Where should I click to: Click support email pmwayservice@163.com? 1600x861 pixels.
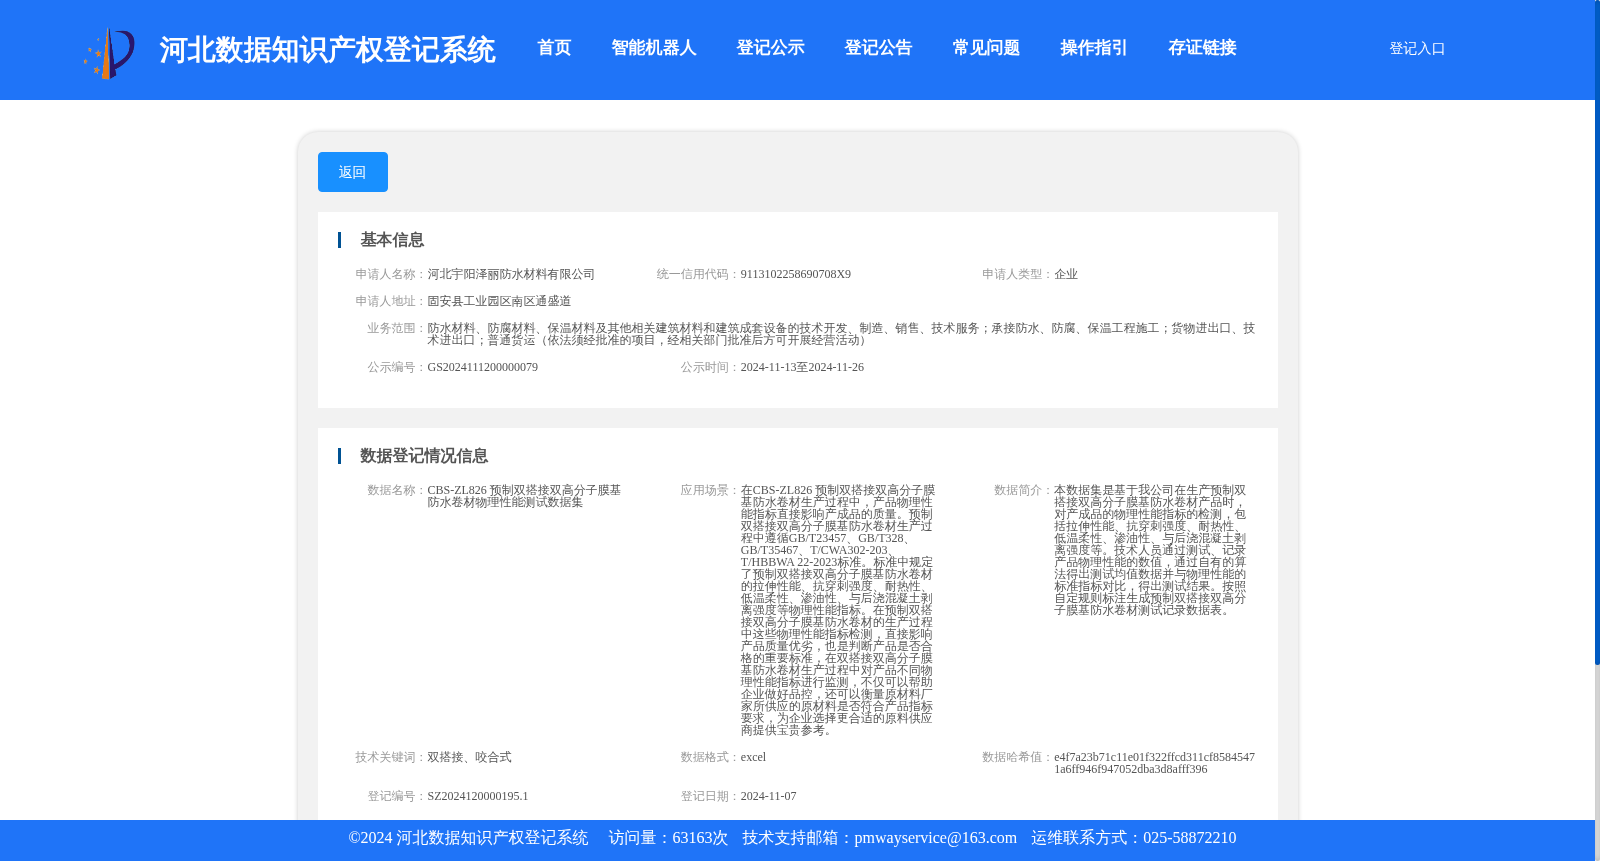935,838
